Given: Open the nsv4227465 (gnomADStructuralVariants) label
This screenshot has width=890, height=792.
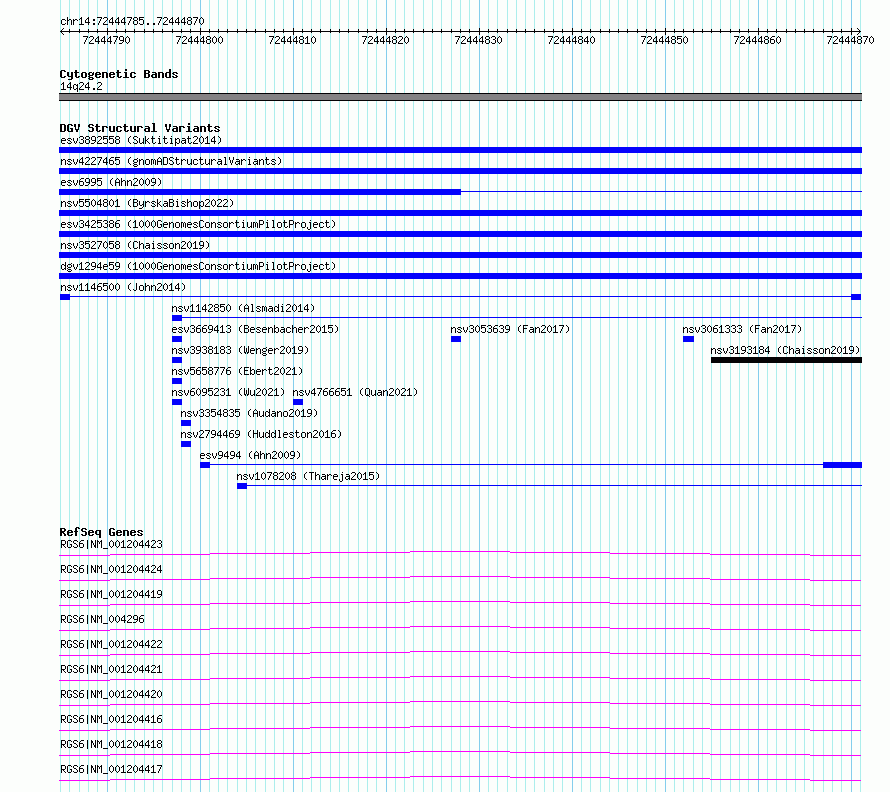Looking at the screenshot, I should tap(171, 161).
